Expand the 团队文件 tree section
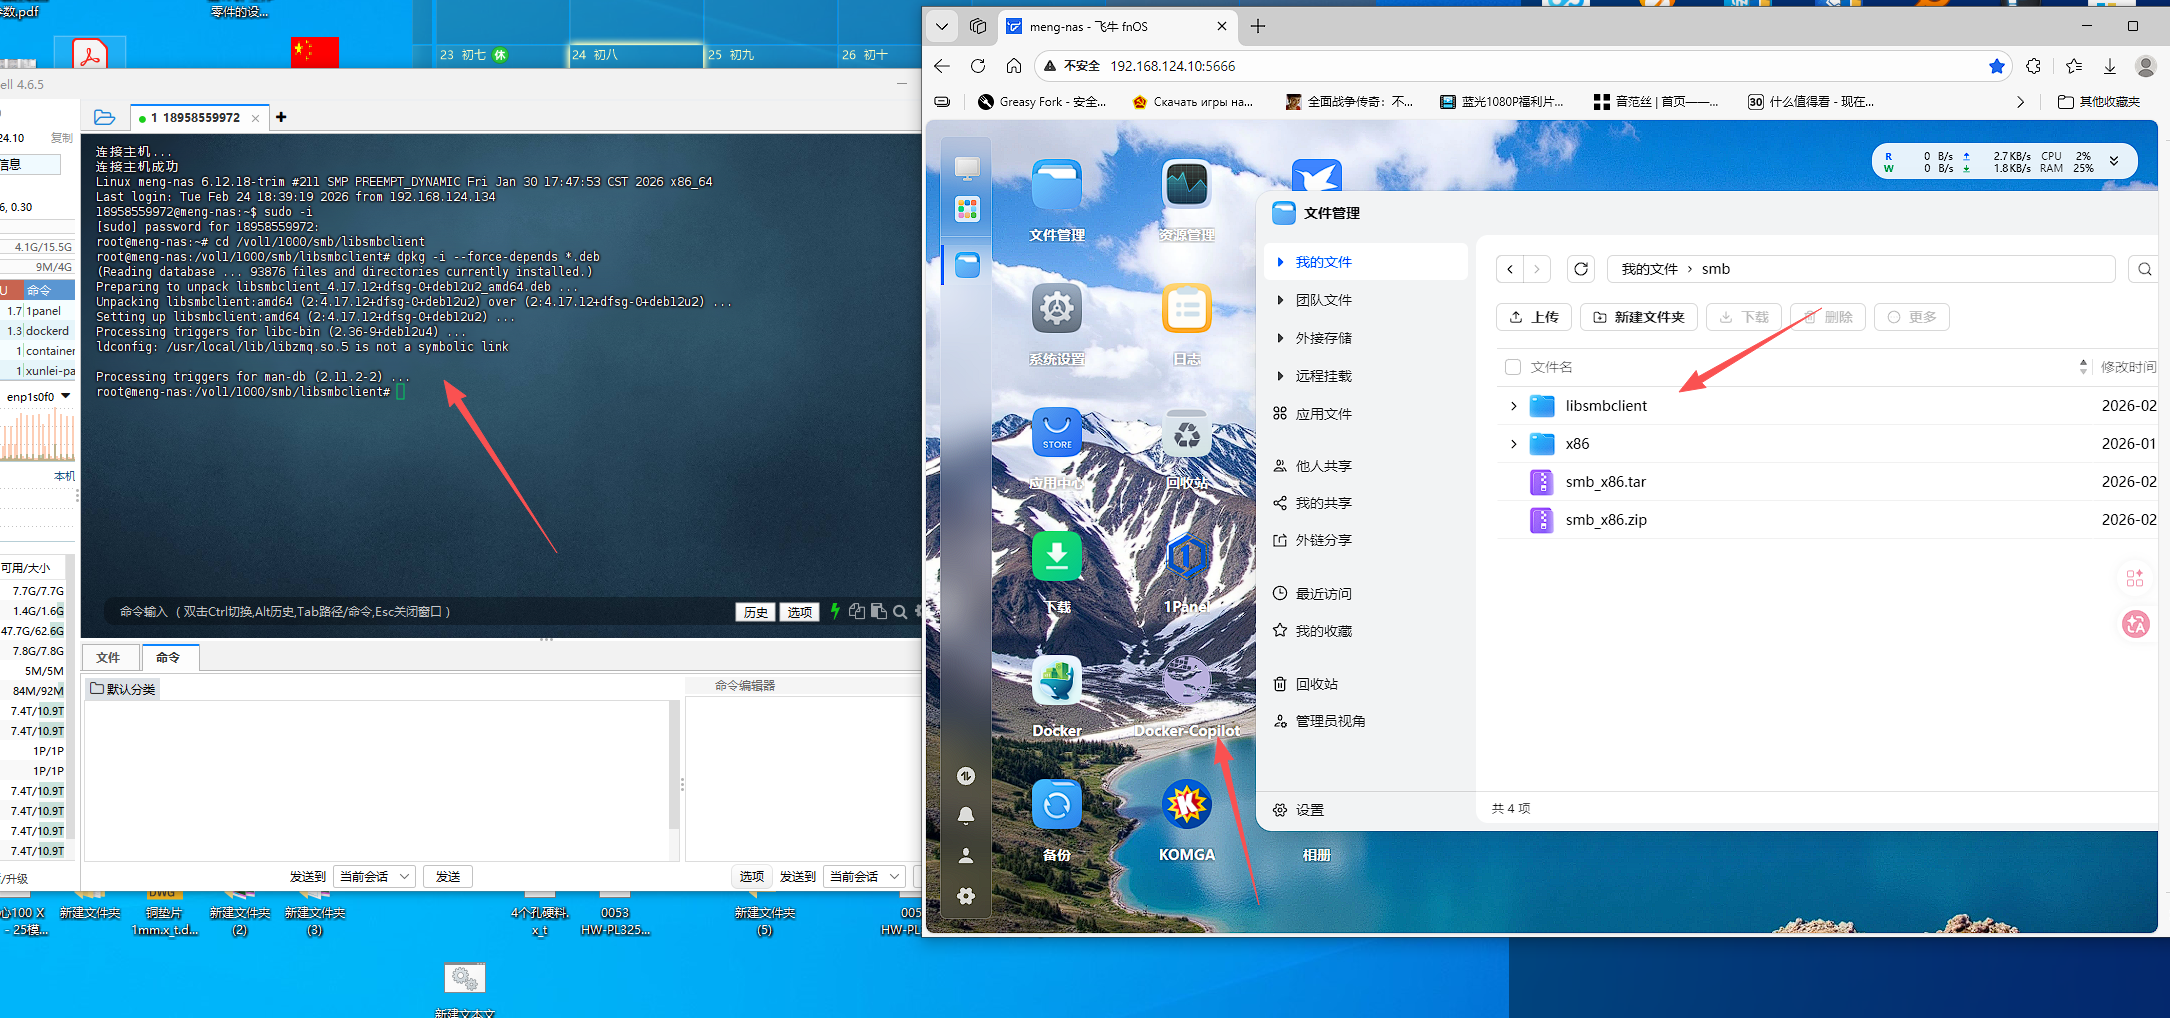2170x1018 pixels. coord(1280,300)
